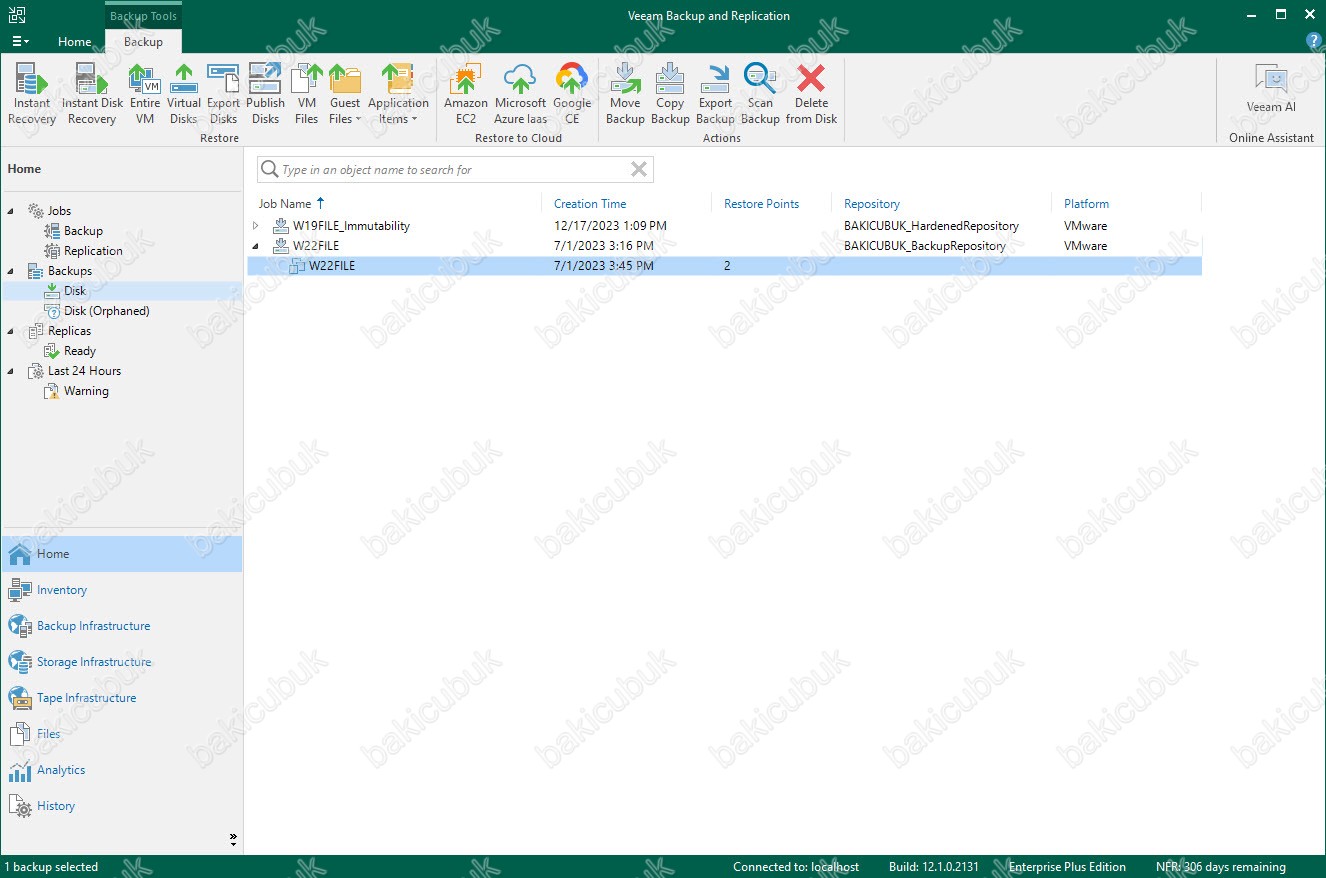The height and width of the screenshot is (878, 1326).
Task: Collapse the Jobs tree node
Action: coord(11,211)
